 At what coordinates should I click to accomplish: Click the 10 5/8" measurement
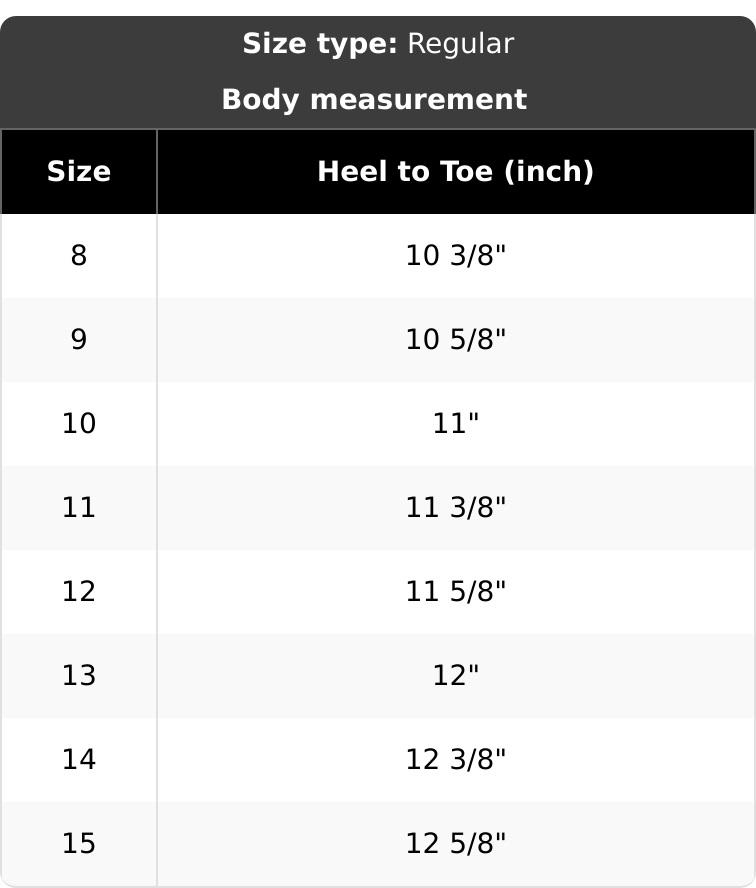coord(456,340)
